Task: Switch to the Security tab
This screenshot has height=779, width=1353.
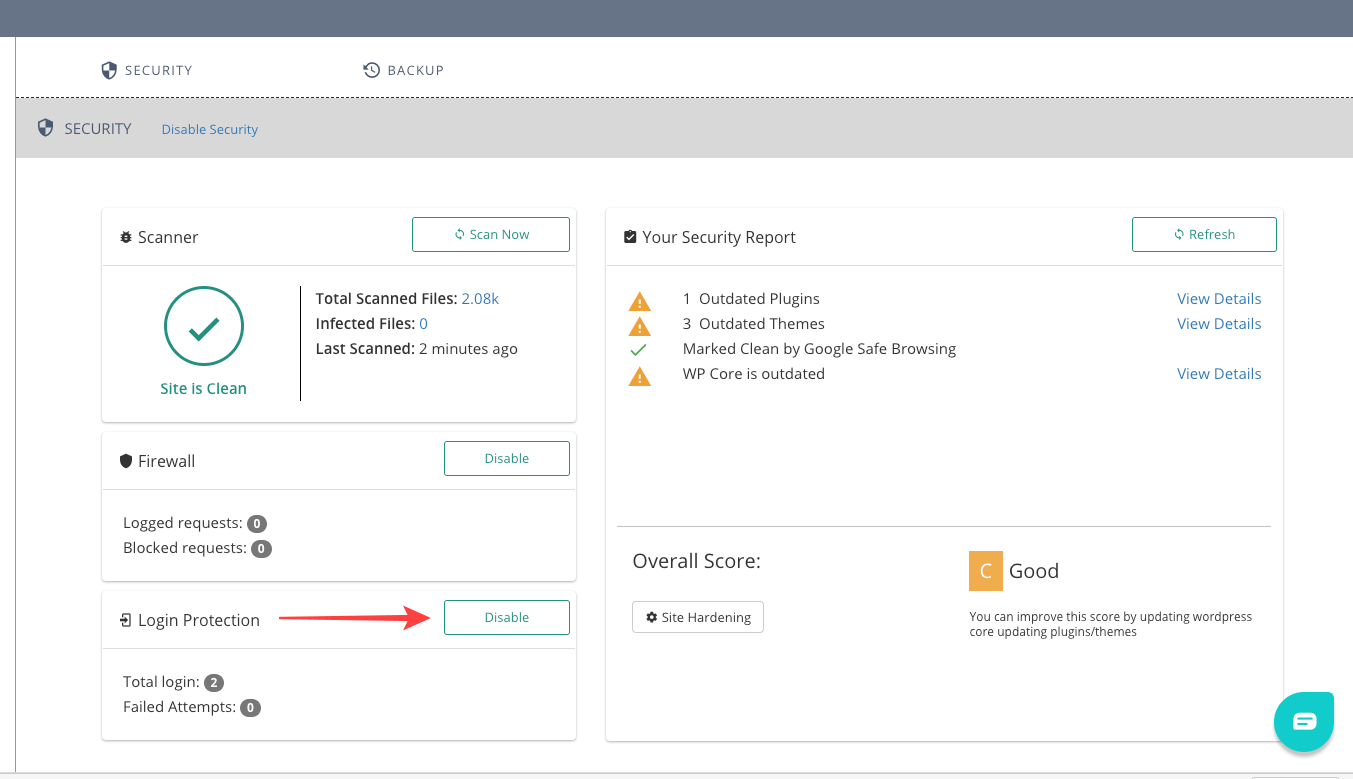Action: 147,70
